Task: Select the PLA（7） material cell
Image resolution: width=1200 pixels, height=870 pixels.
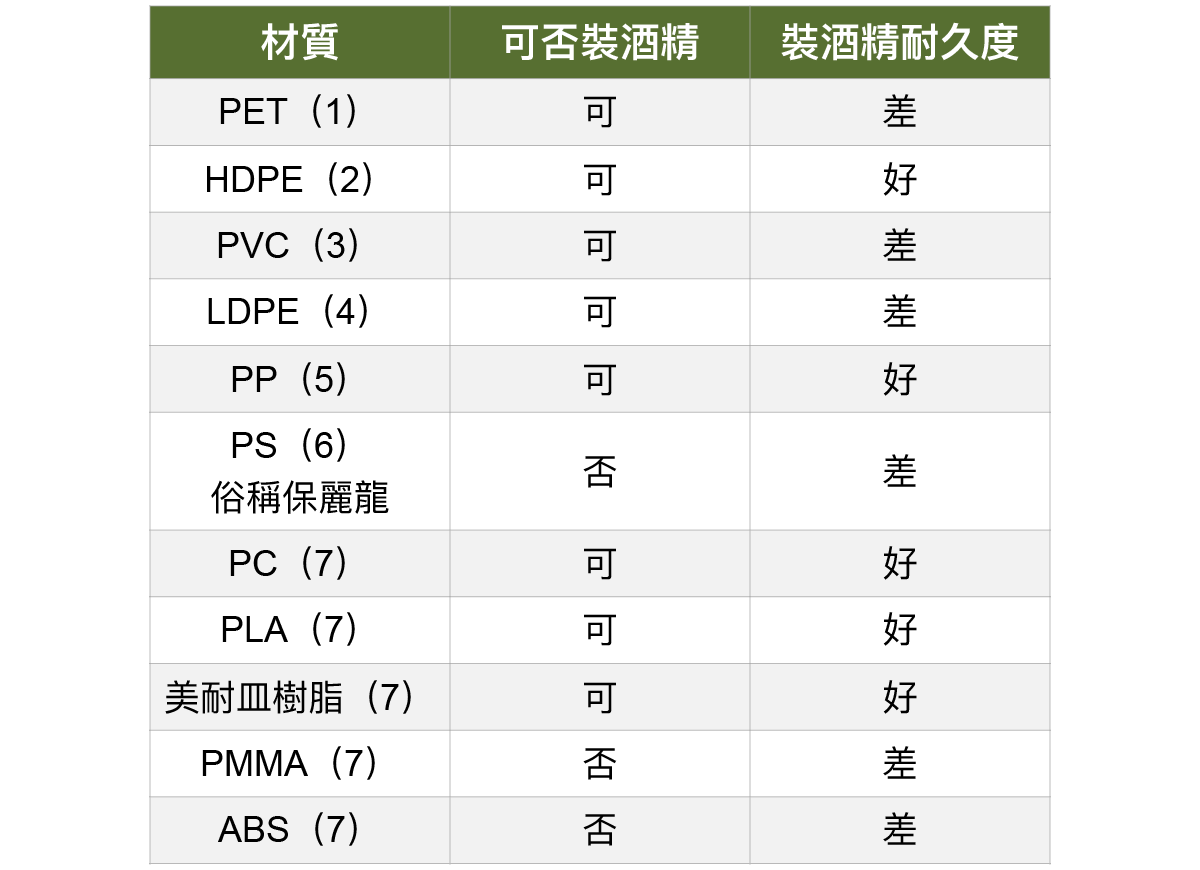Action: coord(300,630)
